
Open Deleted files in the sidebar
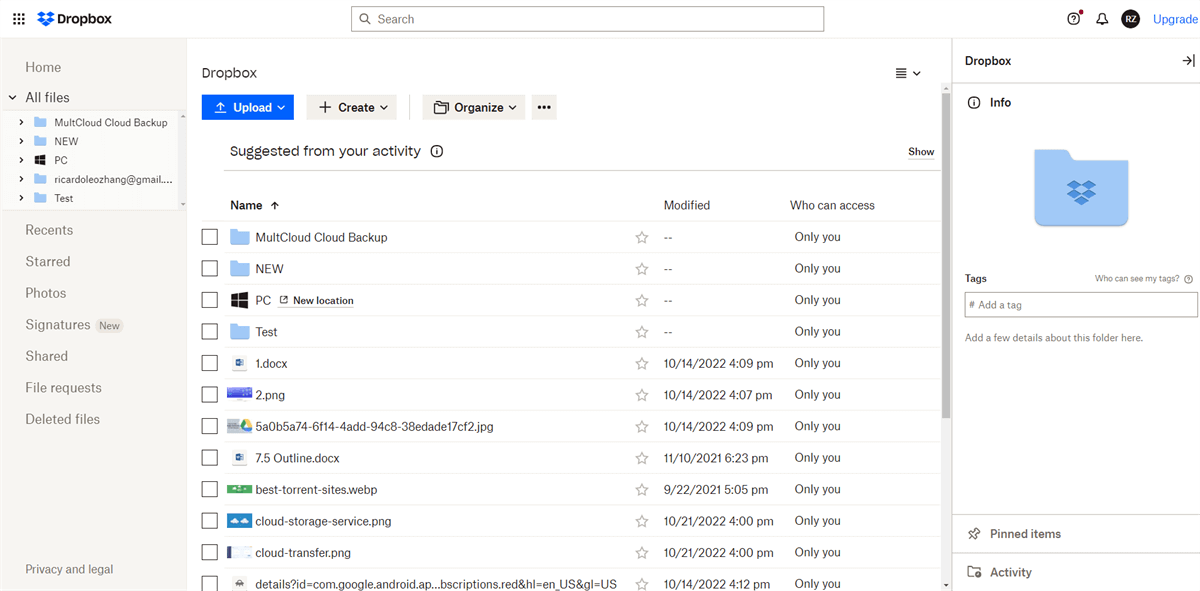point(62,420)
